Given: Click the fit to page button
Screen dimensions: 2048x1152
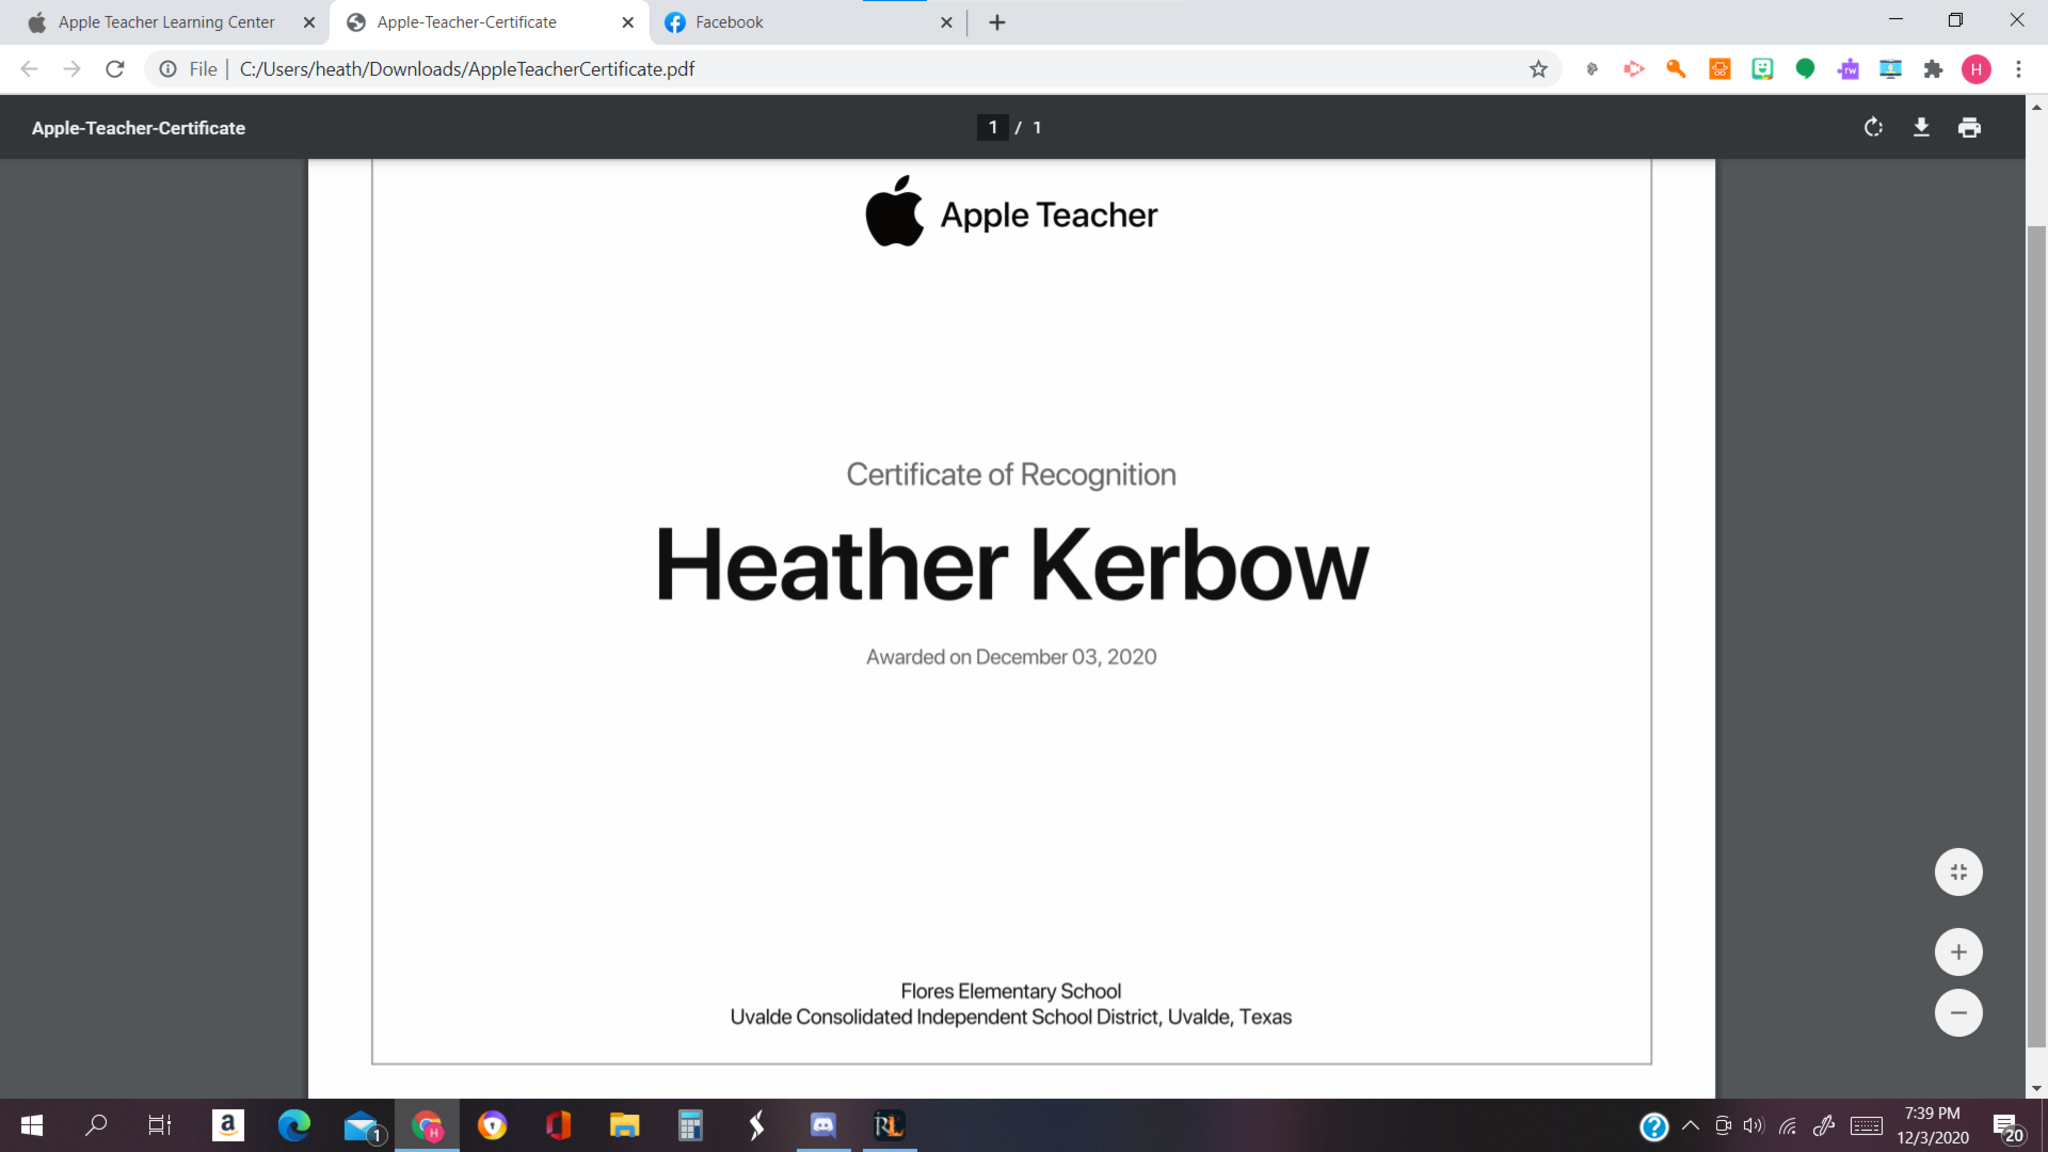Looking at the screenshot, I should 1958,872.
